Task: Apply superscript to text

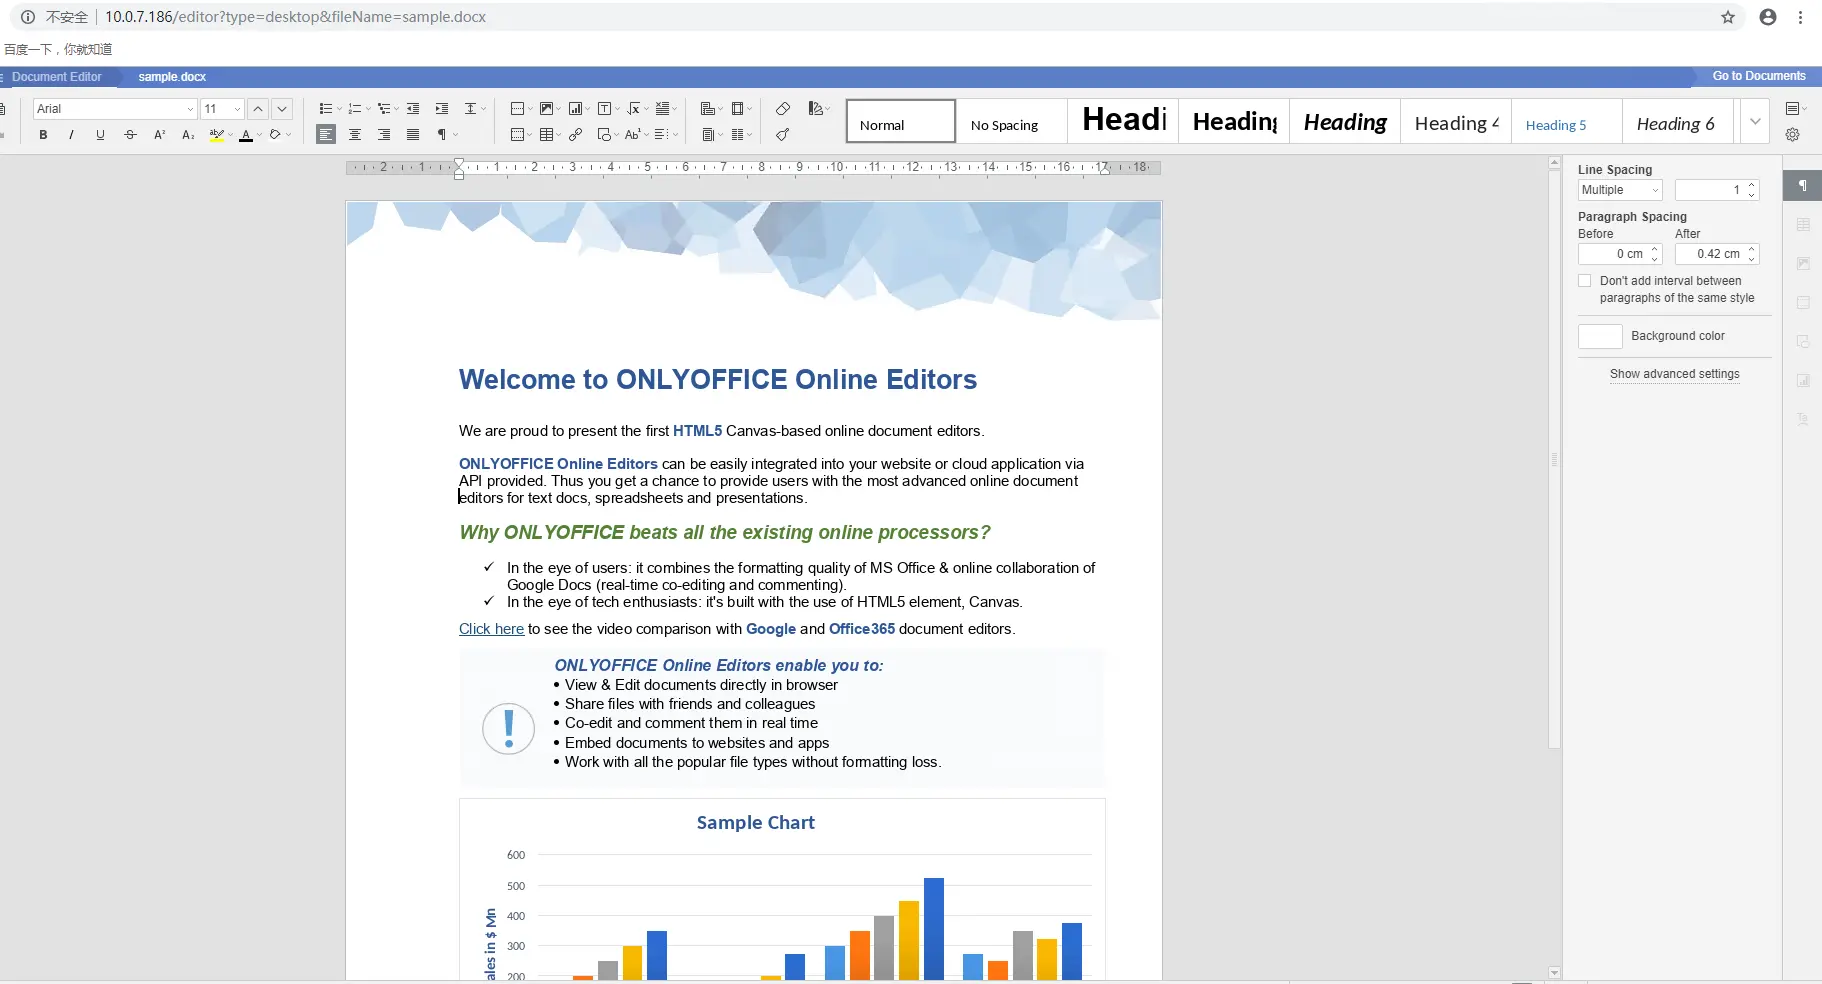Action: point(159,135)
